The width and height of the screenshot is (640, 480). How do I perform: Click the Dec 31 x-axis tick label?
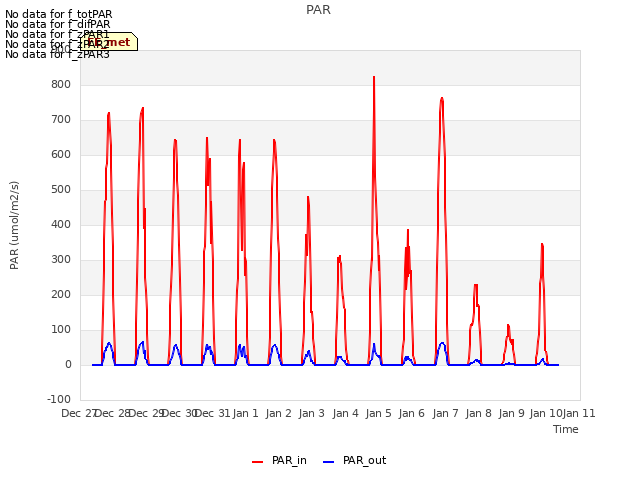click(212, 413)
